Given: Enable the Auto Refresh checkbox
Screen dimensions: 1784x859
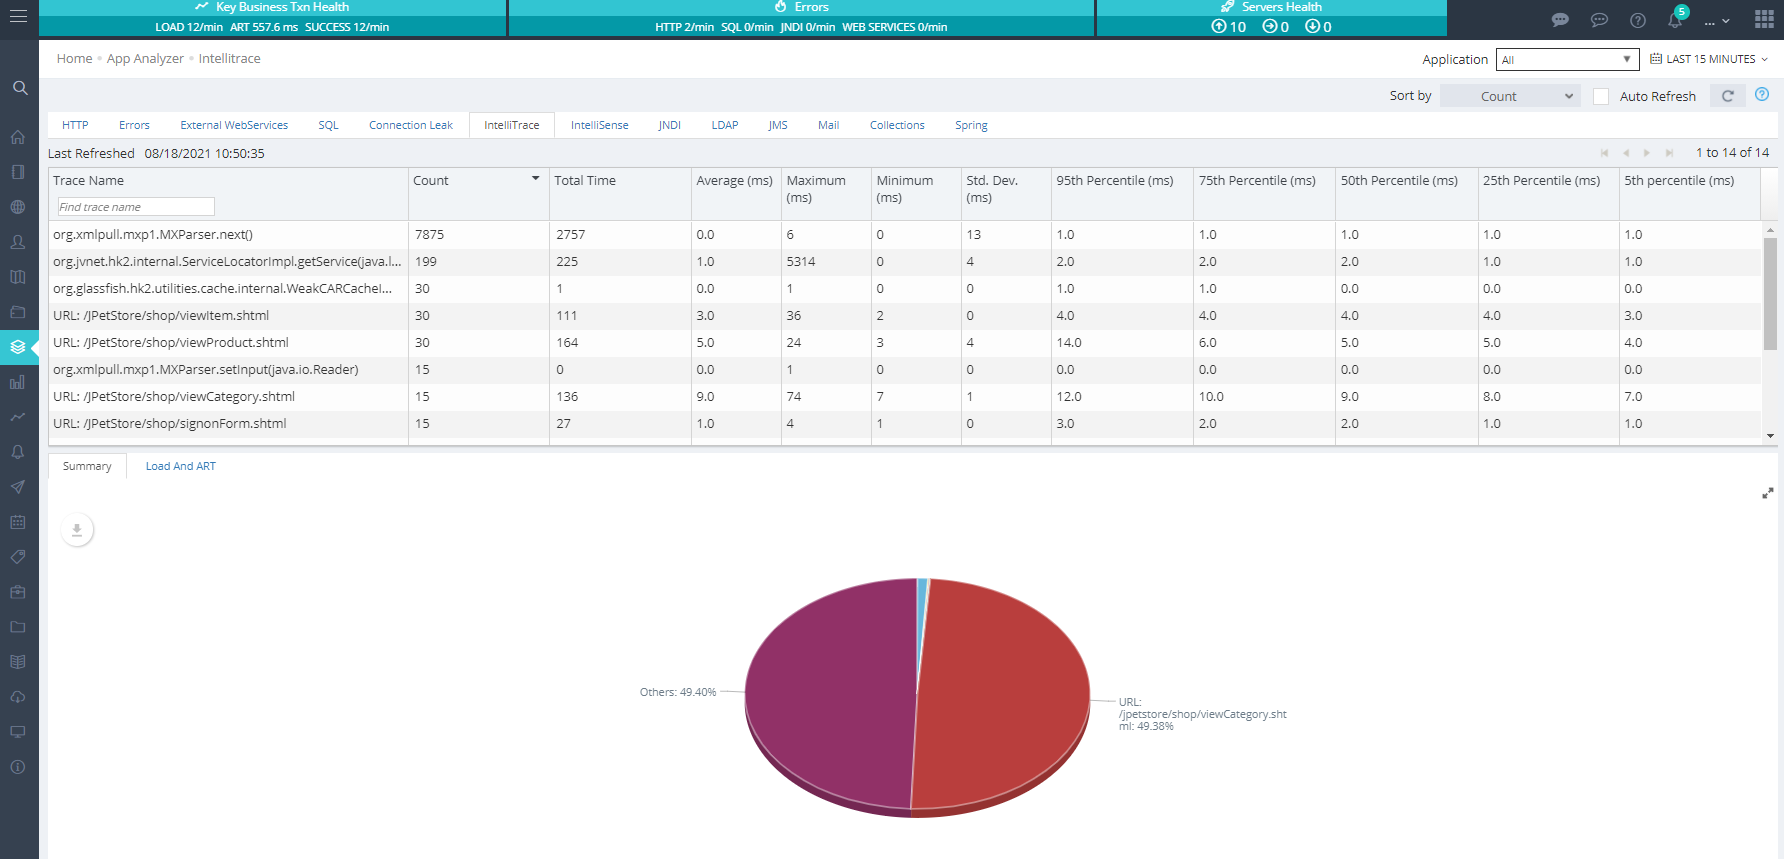Looking at the screenshot, I should tap(1601, 96).
